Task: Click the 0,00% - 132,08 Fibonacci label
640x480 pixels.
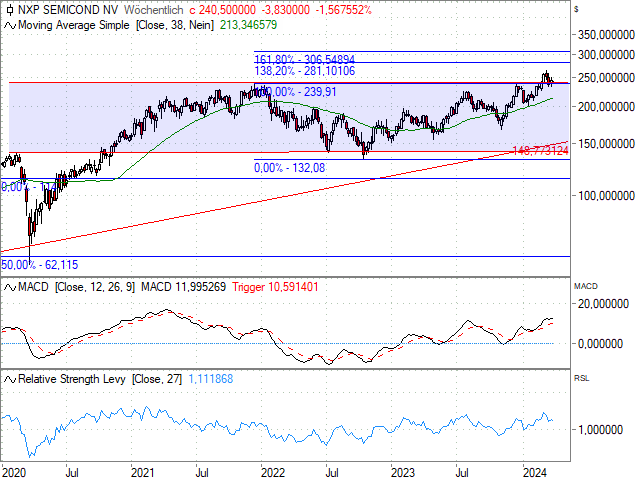Action: 289,168
